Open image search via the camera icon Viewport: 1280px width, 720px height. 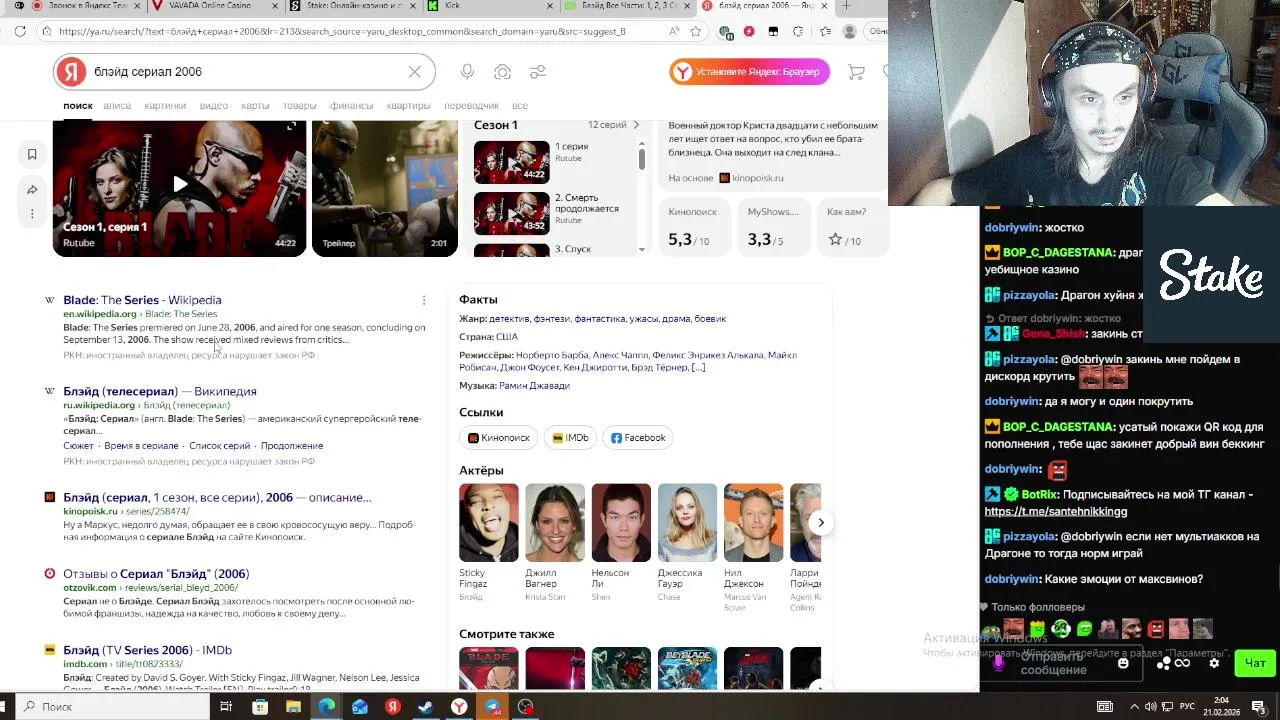pyautogui.click(x=502, y=72)
